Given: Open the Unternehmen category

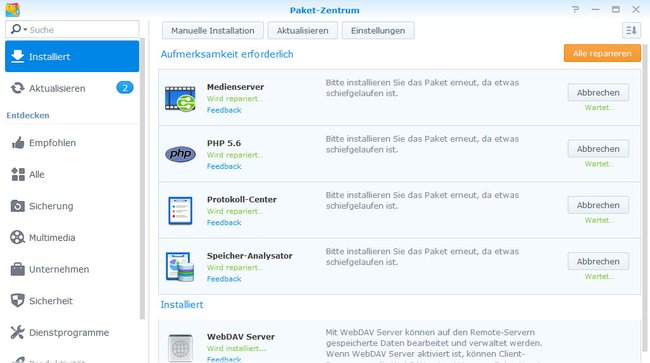Looking at the screenshot, I should [72, 269].
